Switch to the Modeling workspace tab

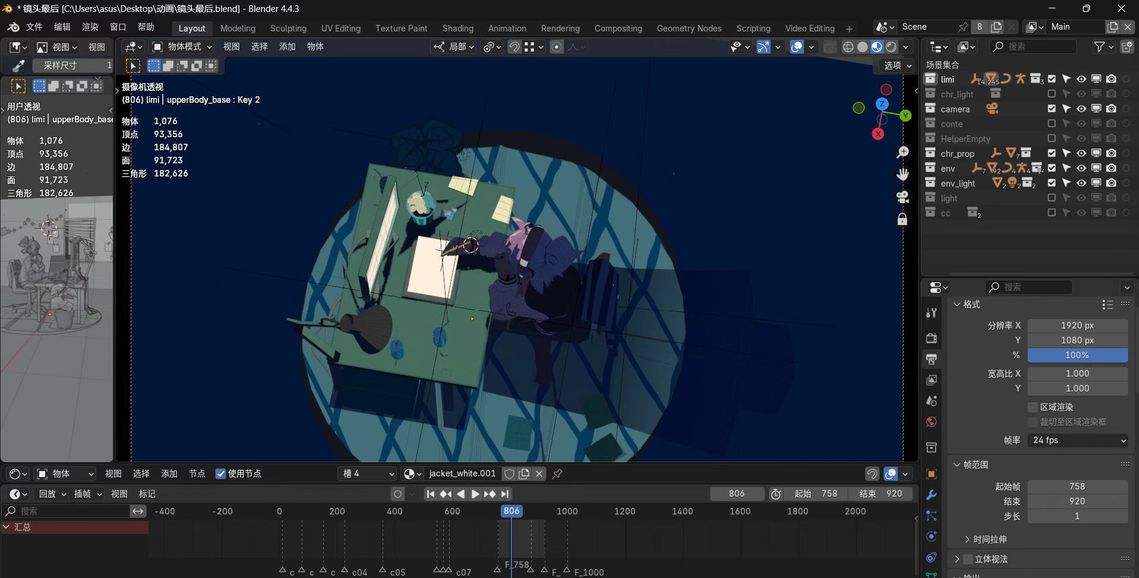coord(238,28)
